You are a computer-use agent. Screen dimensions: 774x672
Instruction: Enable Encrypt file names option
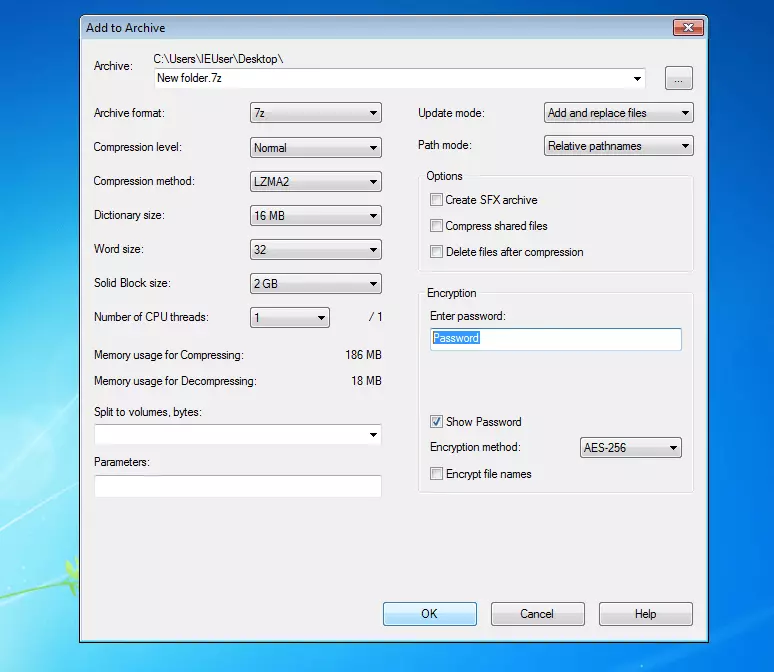[x=436, y=474]
